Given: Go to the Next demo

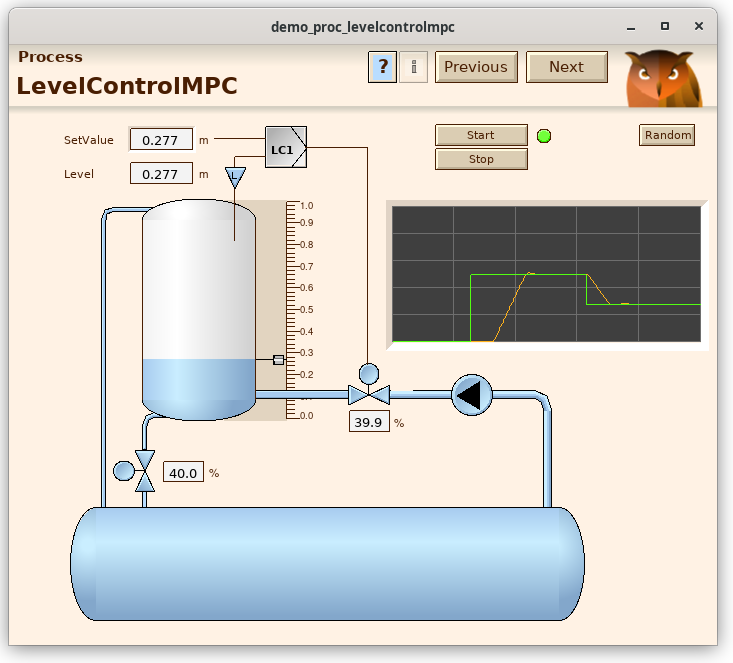Looking at the screenshot, I should 567,67.
